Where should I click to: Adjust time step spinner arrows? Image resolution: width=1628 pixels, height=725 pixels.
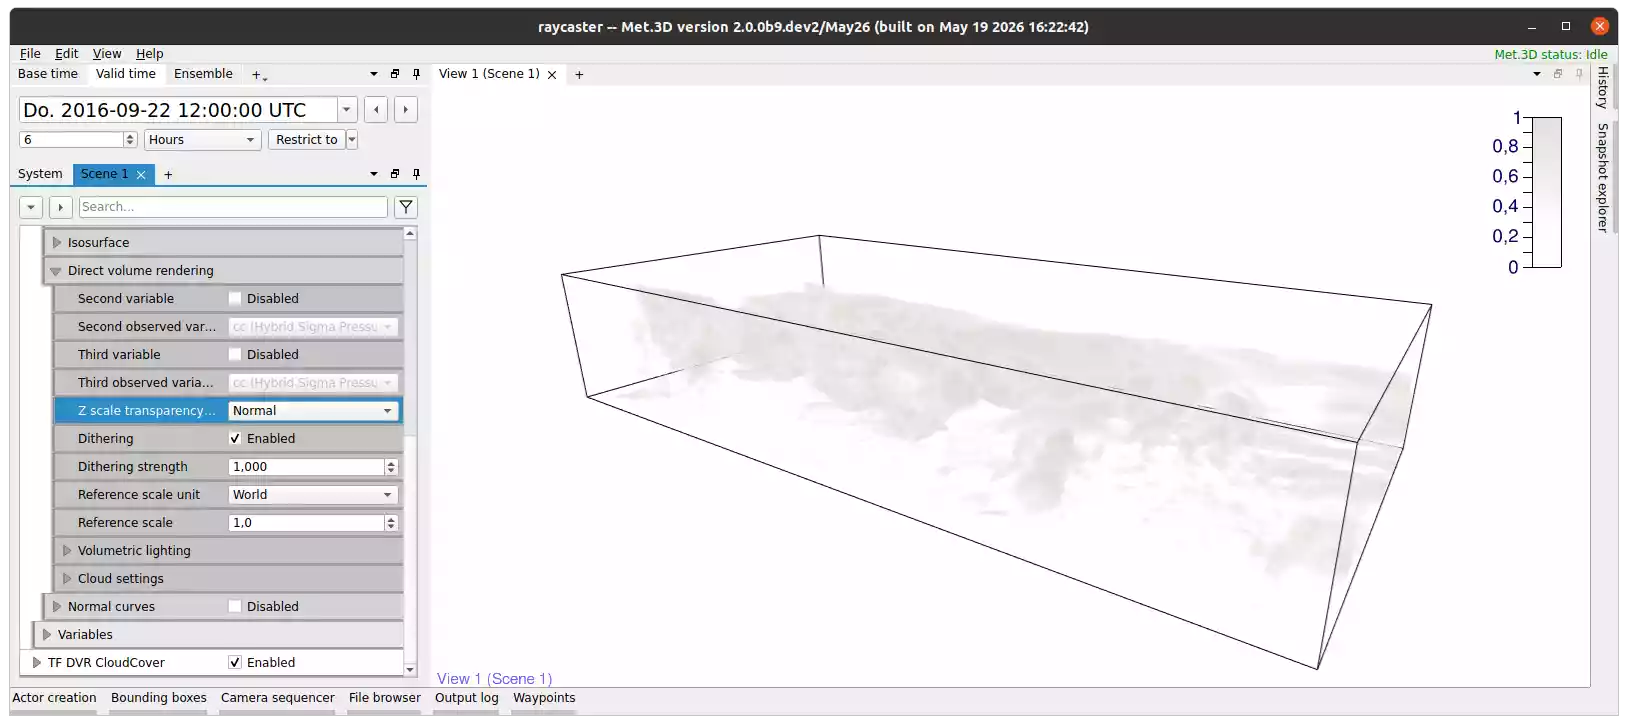(130, 140)
